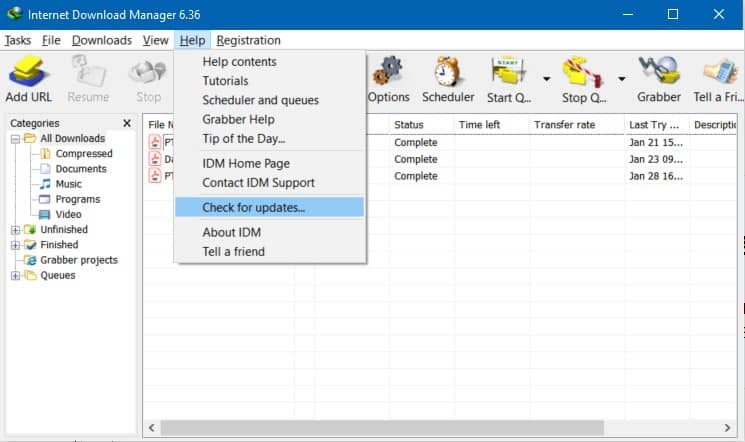Open the Tasks menu
The height and width of the screenshot is (442, 745).
click(18, 40)
